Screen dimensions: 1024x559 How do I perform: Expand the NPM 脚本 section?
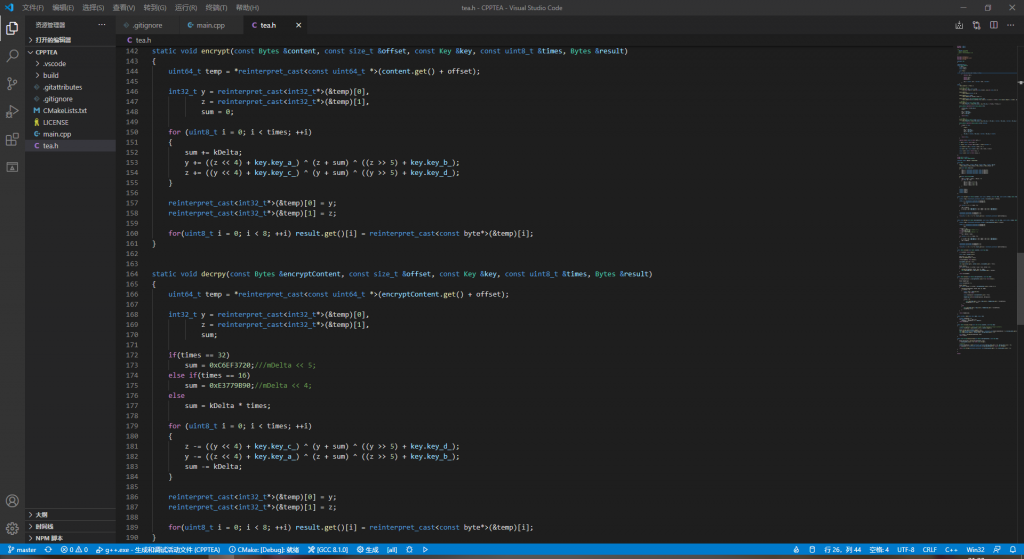tap(49, 538)
